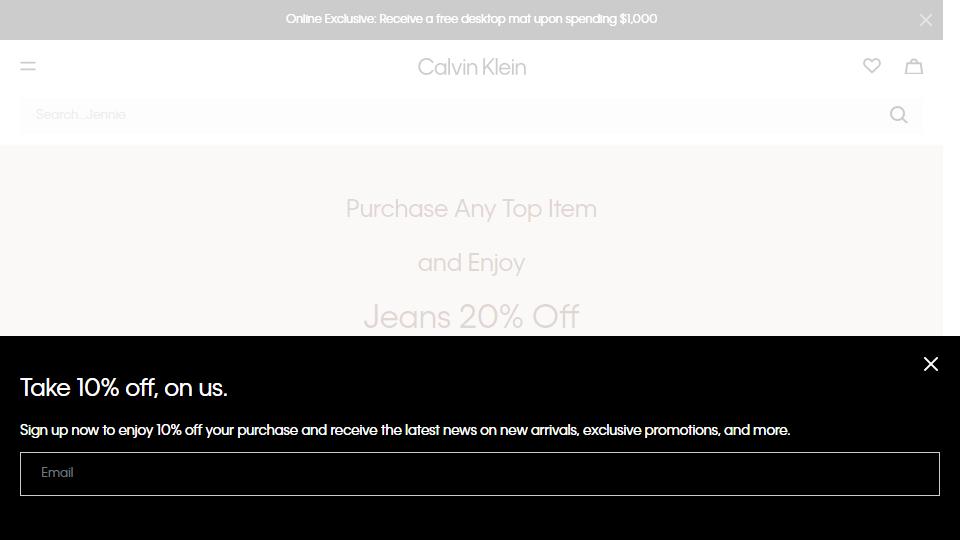Click the sign up description text

click(405, 430)
